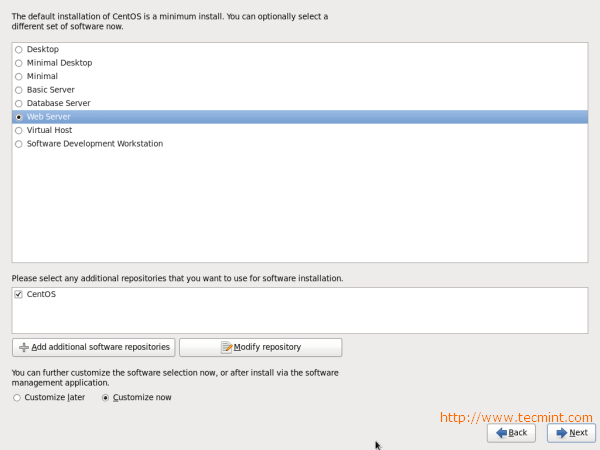The height and width of the screenshot is (450, 600).
Task: Click the CentOS repository list entry
Action: [x=42, y=294]
